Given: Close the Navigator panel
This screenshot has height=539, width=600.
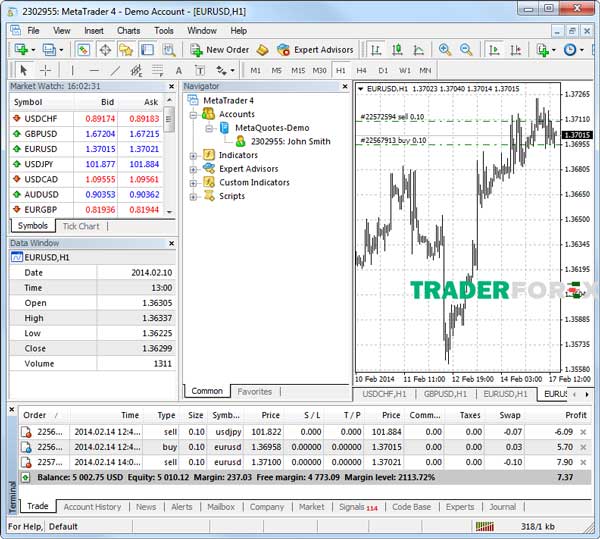Looking at the screenshot, I should click(345, 86).
